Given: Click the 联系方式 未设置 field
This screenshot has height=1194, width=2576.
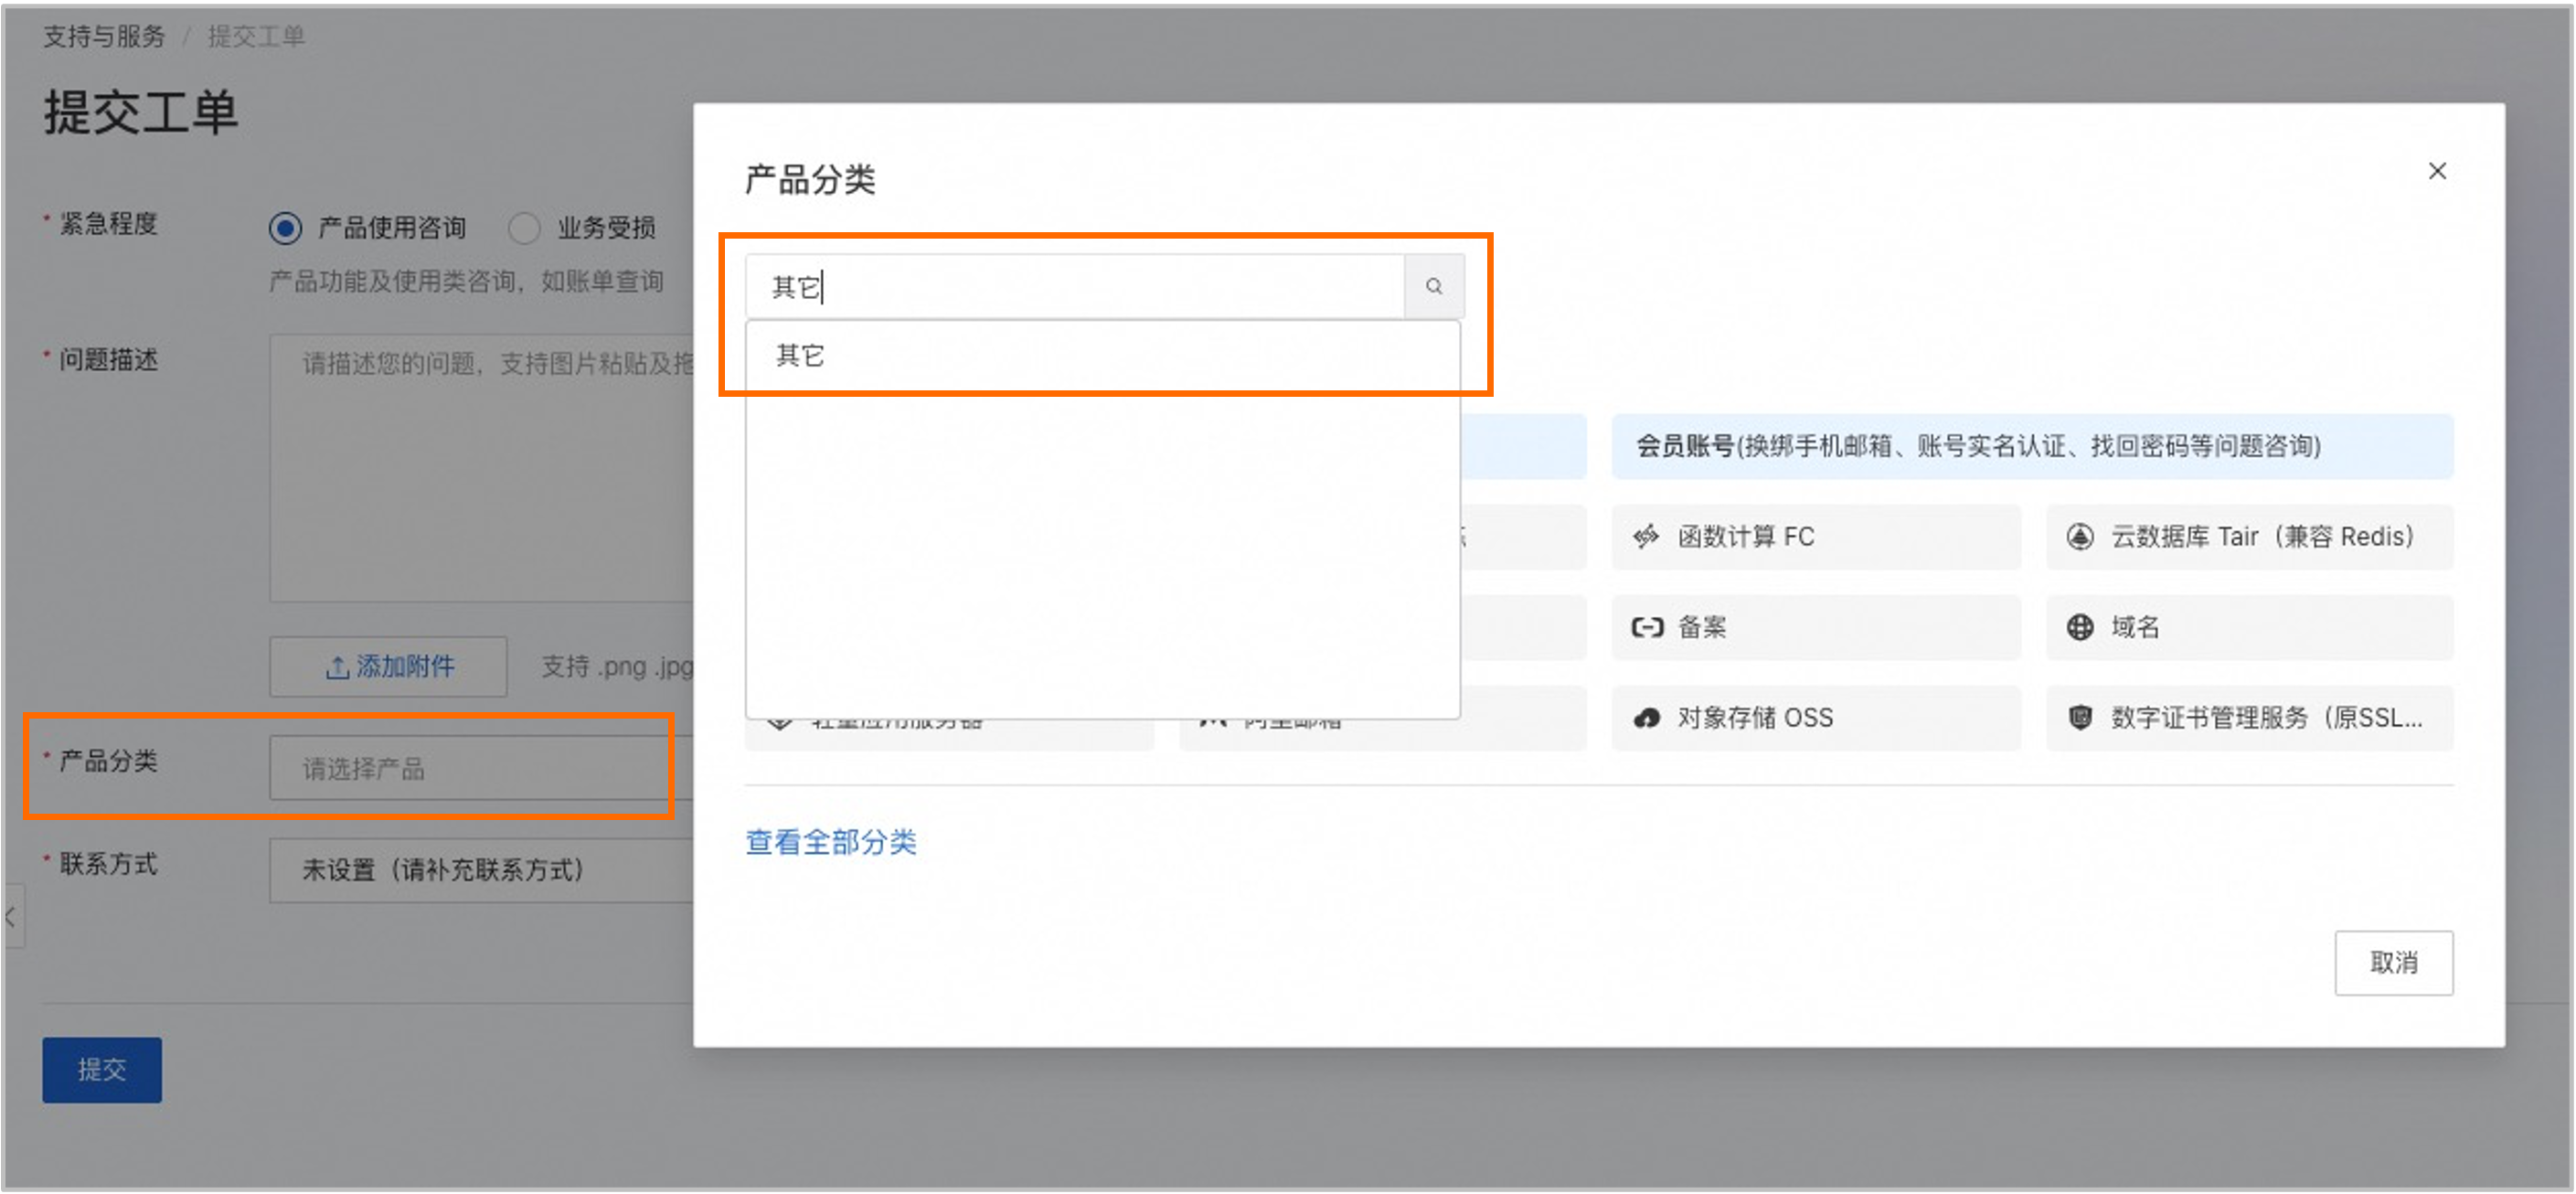Looking at the screenshot, I should [481, 869].
